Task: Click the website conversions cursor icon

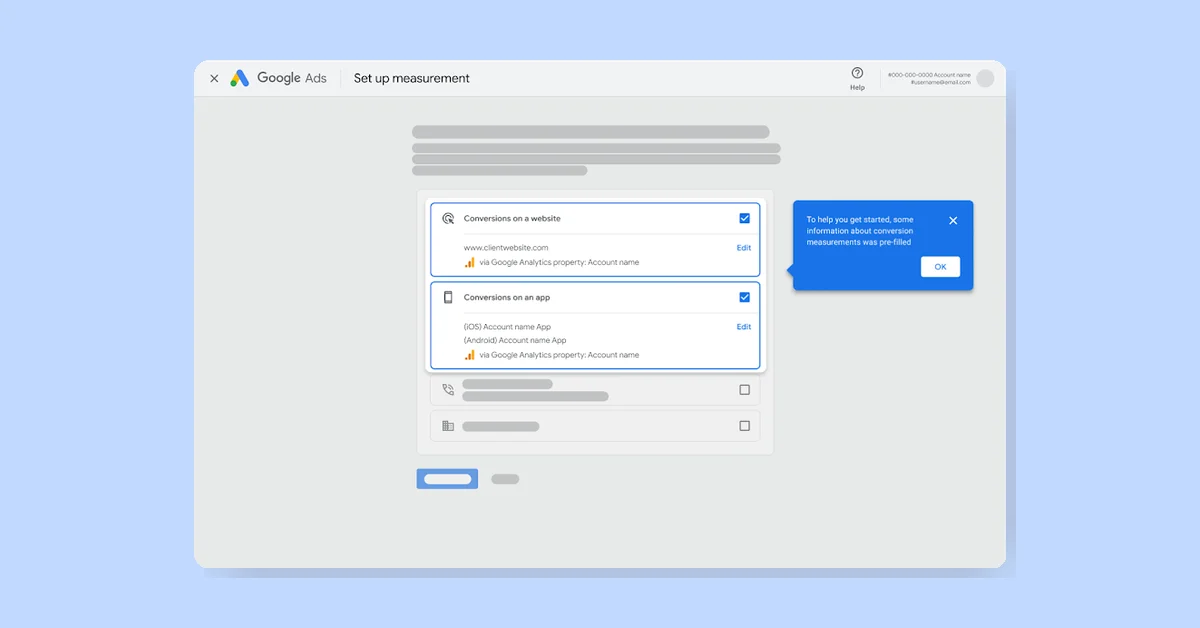Action: pos(448,218)
